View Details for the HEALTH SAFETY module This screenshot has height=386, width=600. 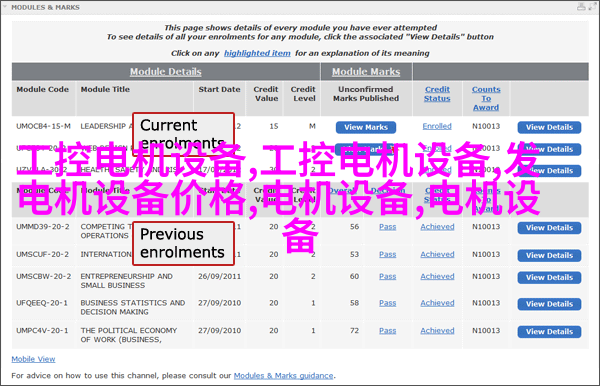[x=549, y=171]
